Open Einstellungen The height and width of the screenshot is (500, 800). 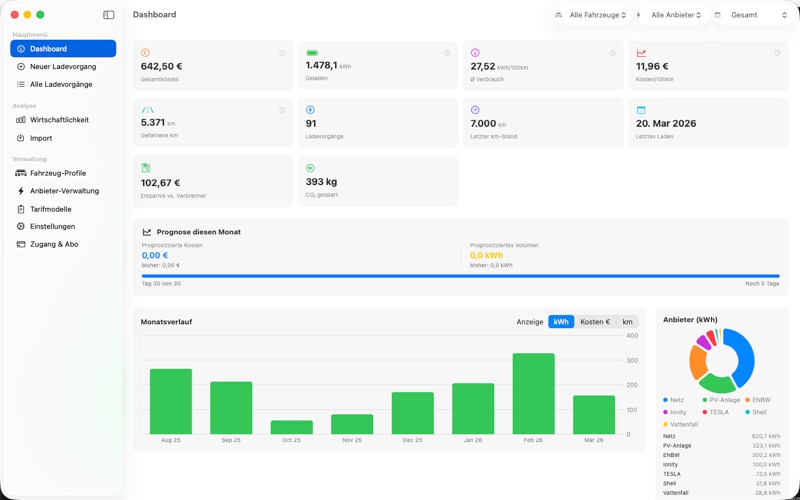pyautogui.click(x=63, y=226)
